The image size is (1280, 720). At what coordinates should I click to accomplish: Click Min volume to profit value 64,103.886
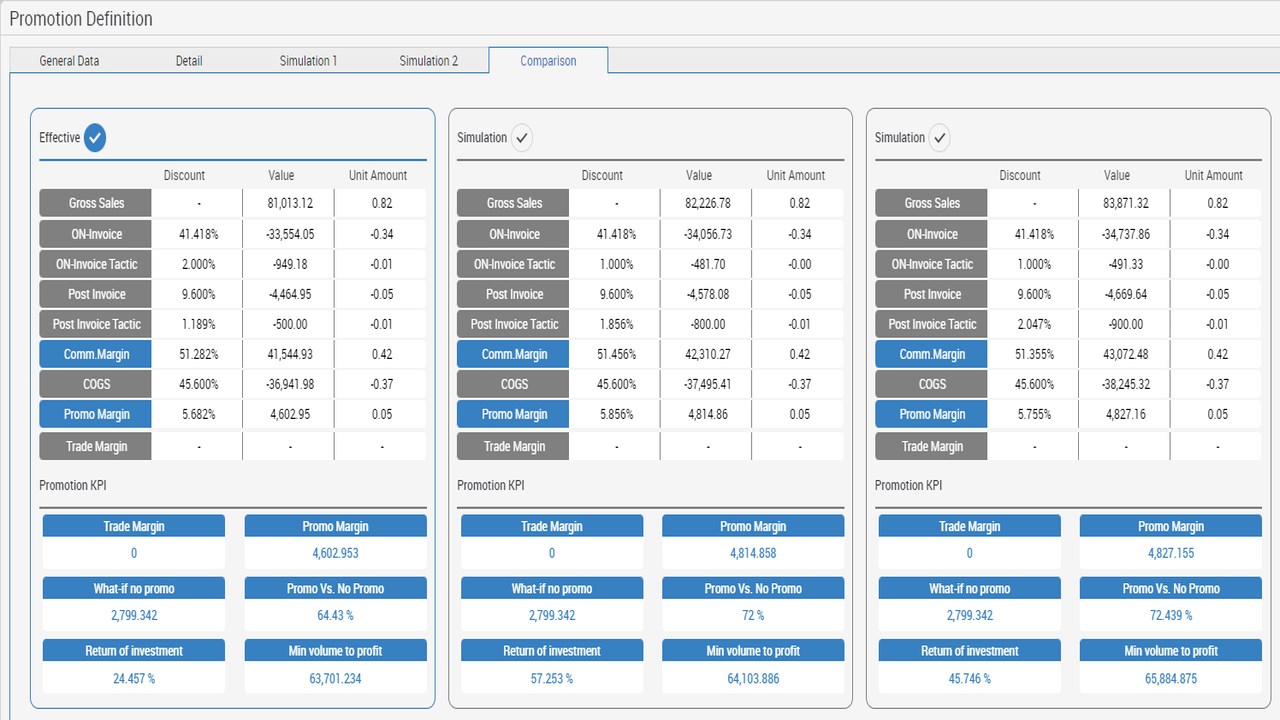tap(753, 678)
